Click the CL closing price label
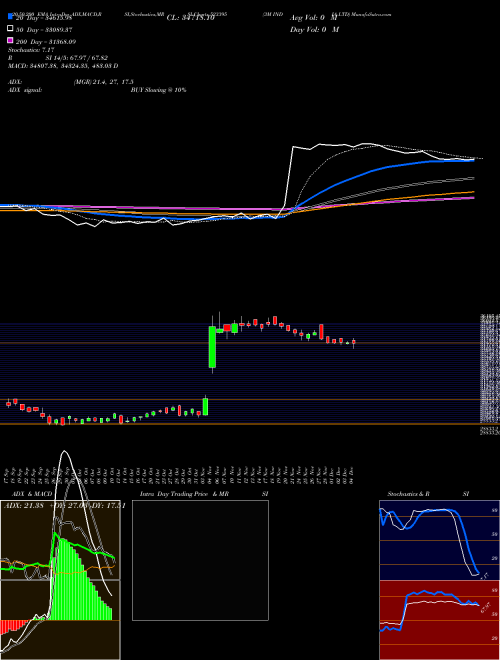 tap(191, 18)
